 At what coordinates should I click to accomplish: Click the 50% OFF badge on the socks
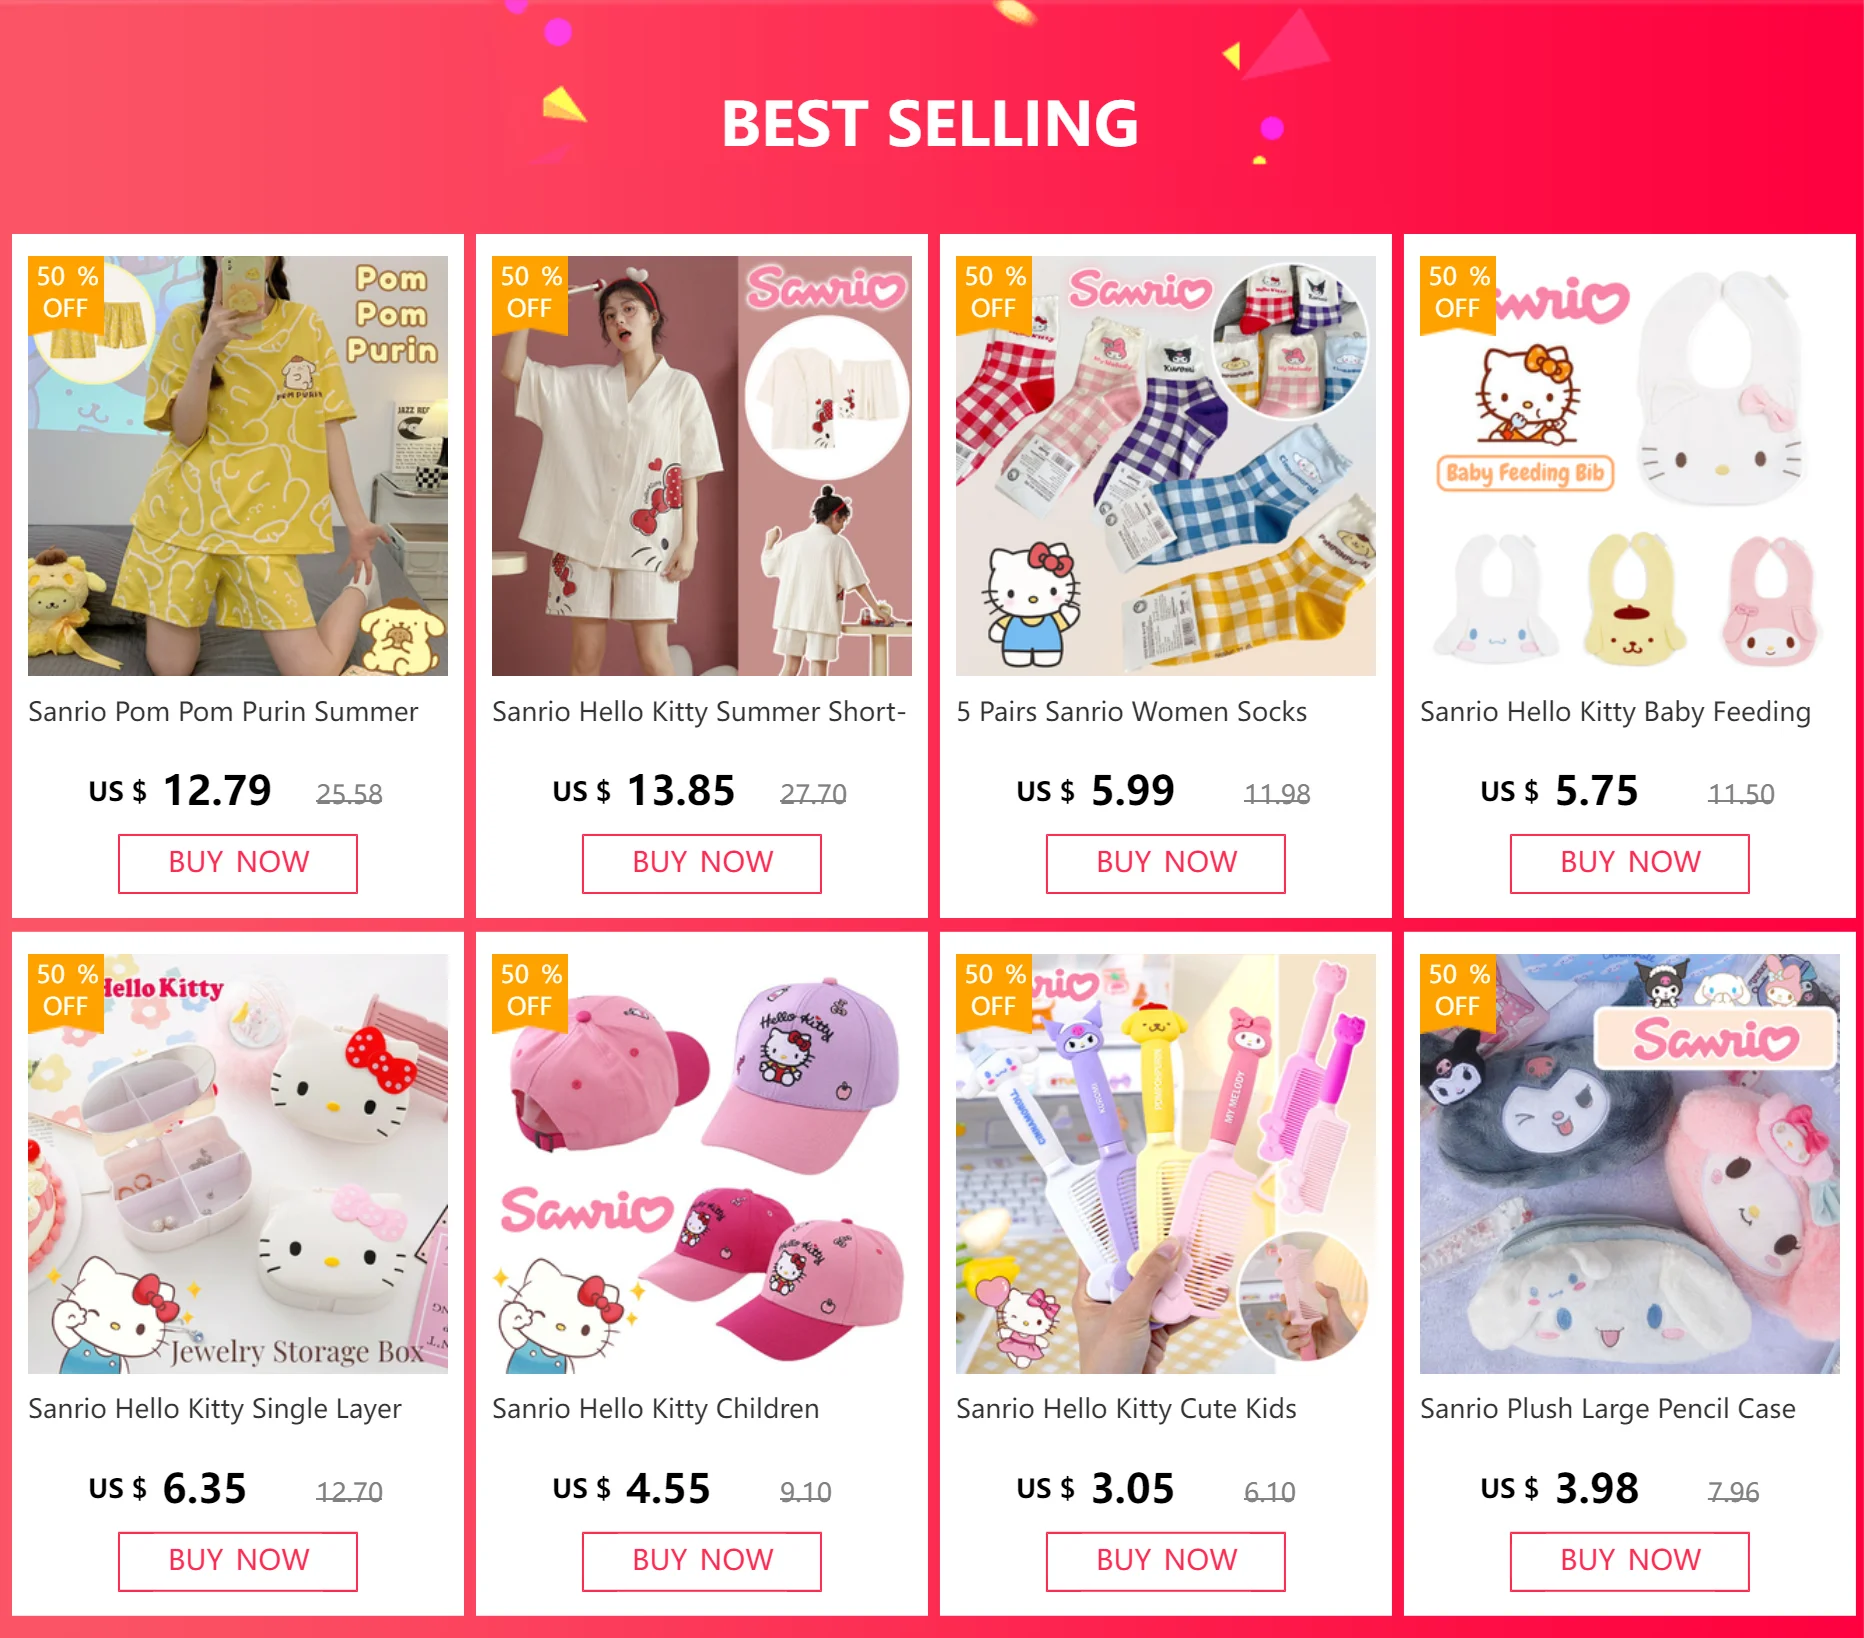(x=994, y=293)
